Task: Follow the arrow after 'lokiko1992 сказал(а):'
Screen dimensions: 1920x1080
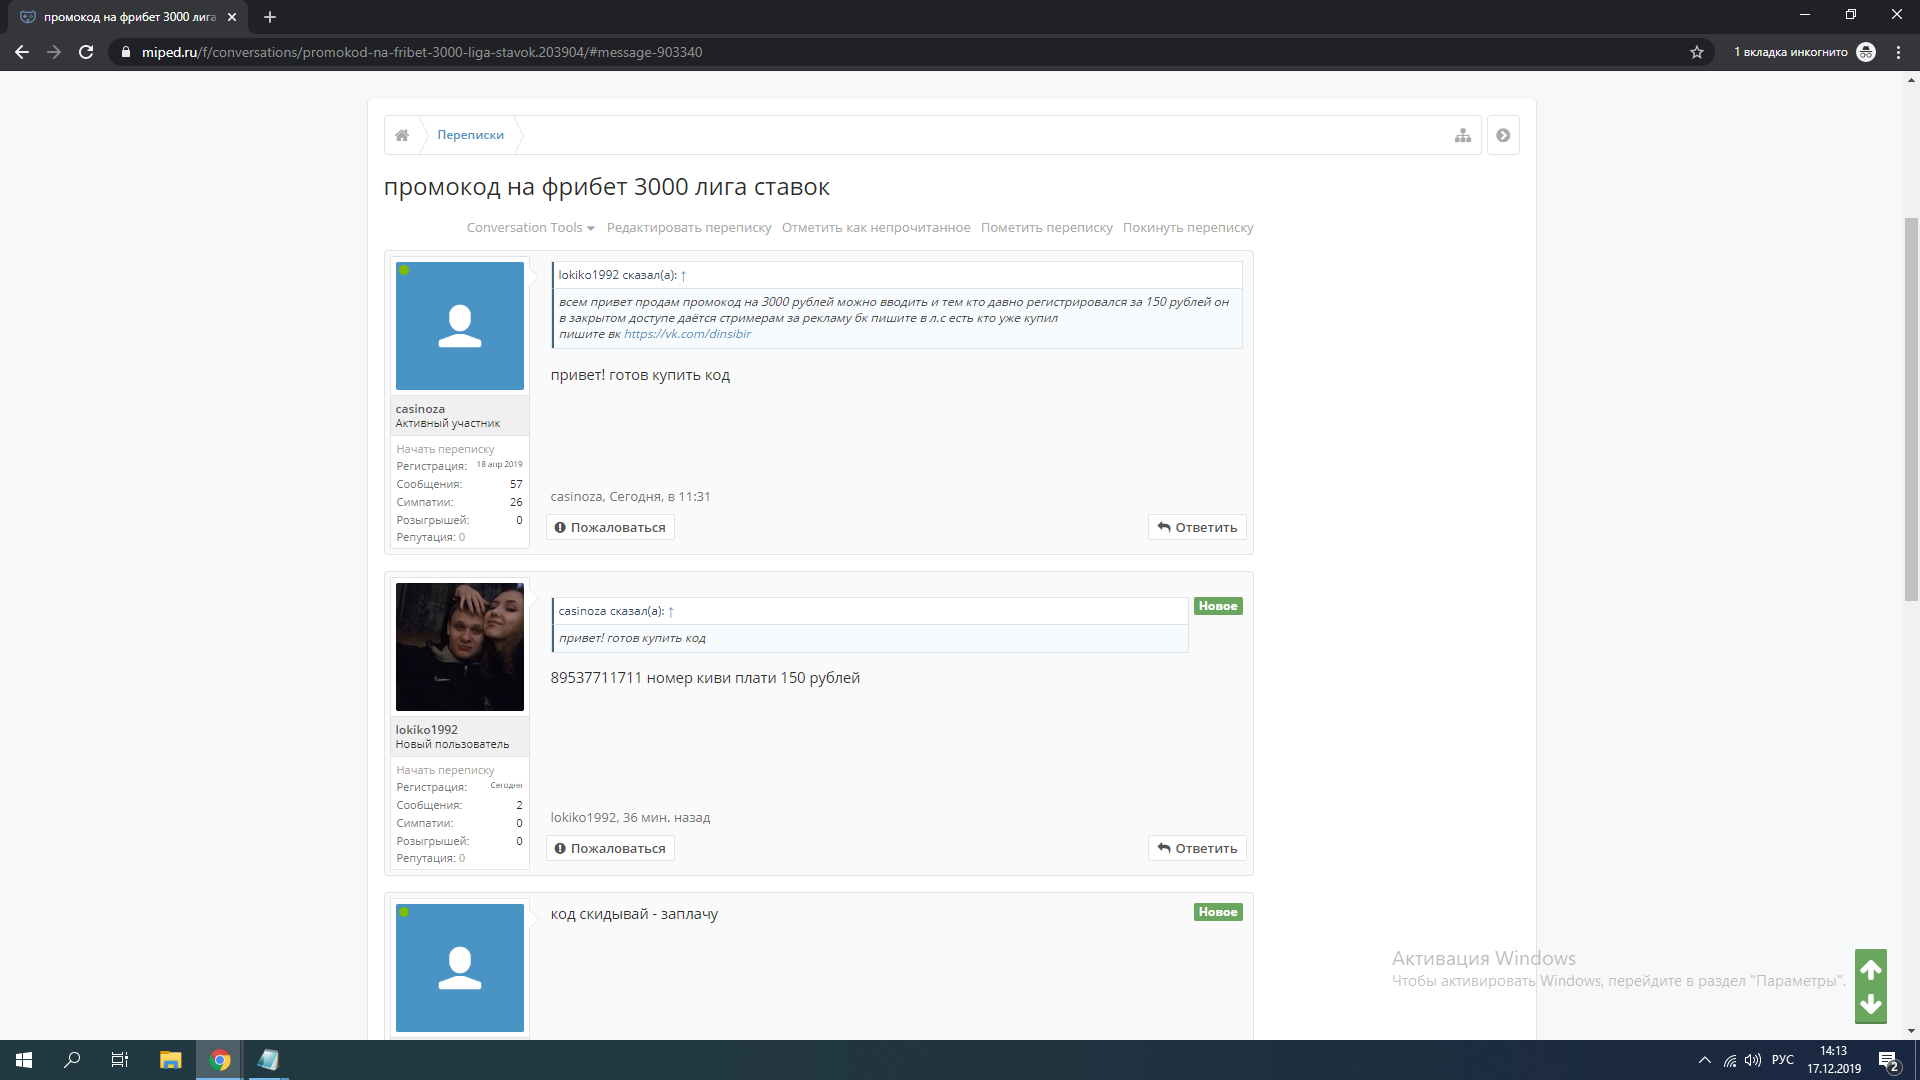Action: point(683,275)
